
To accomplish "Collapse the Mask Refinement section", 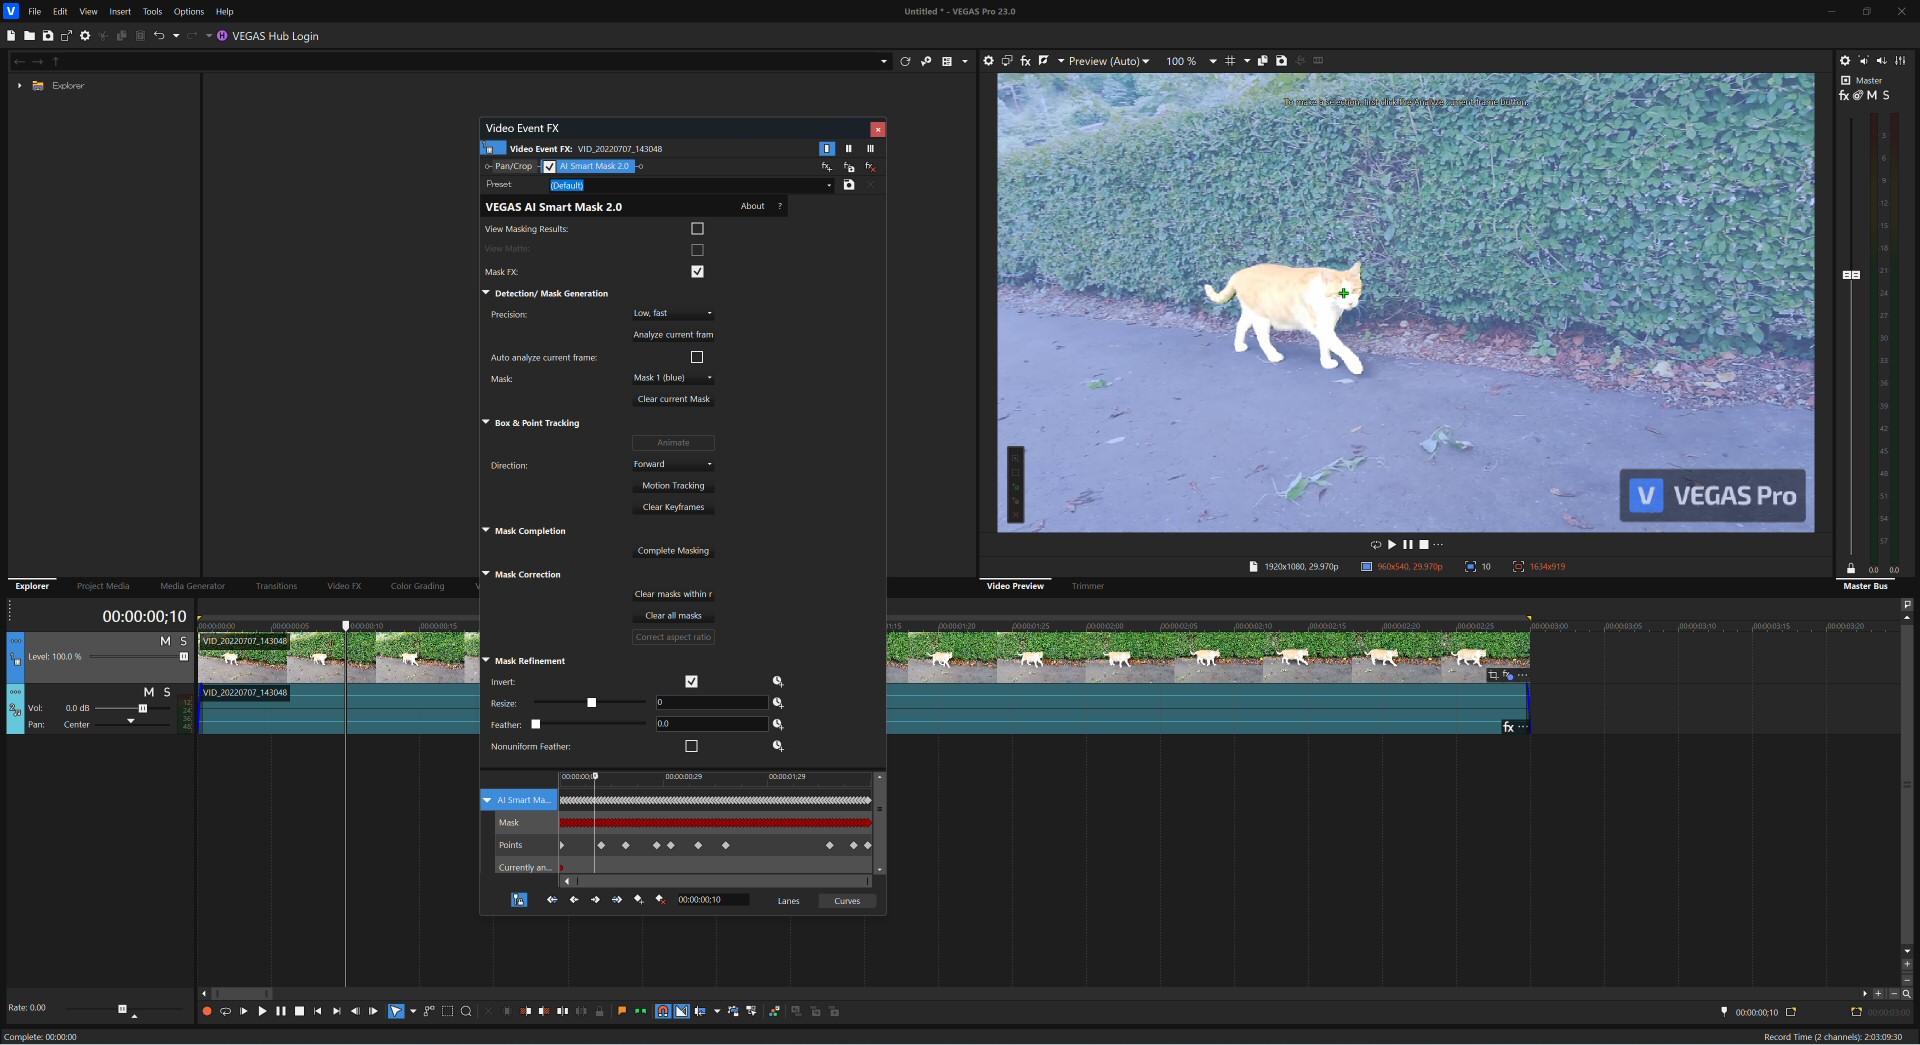I will tap(486, 660).
